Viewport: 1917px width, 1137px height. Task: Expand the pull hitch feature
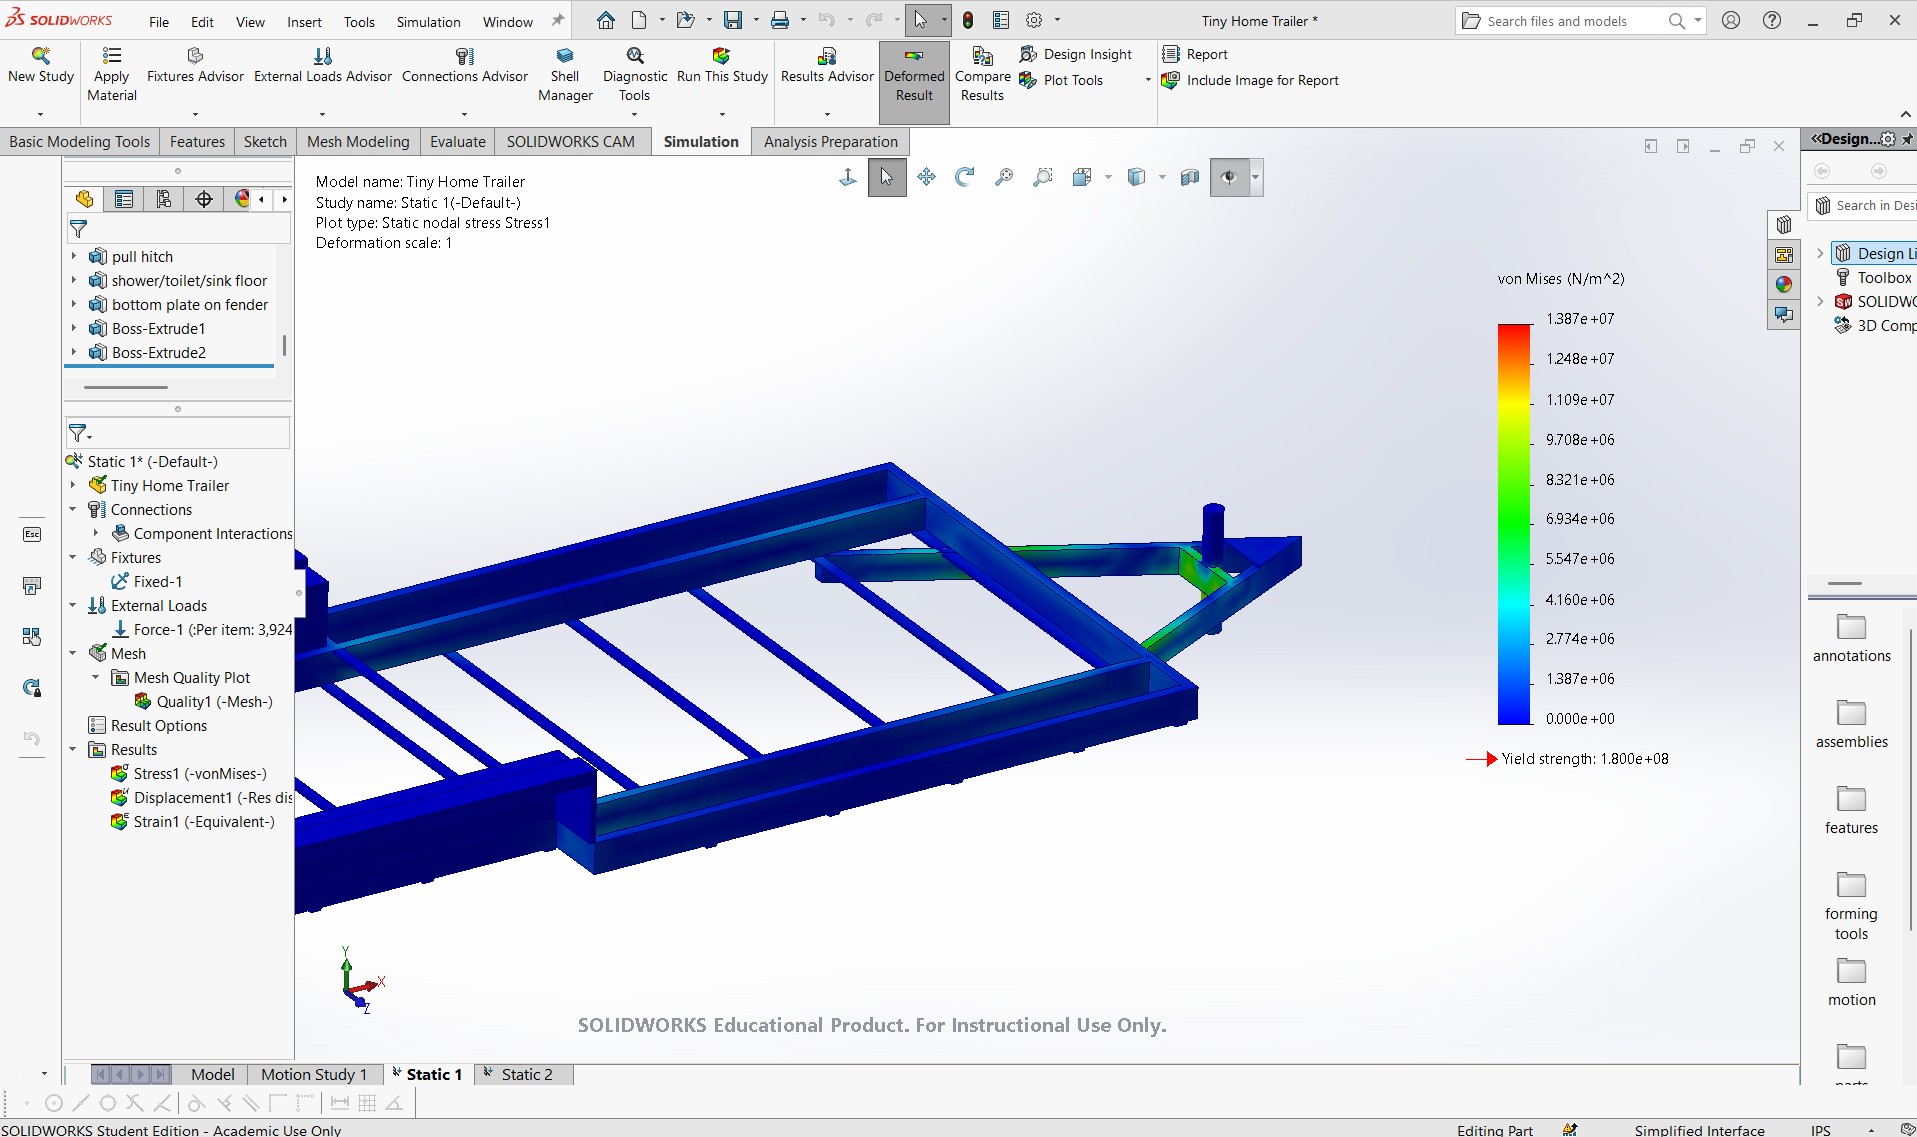[73, 257]
